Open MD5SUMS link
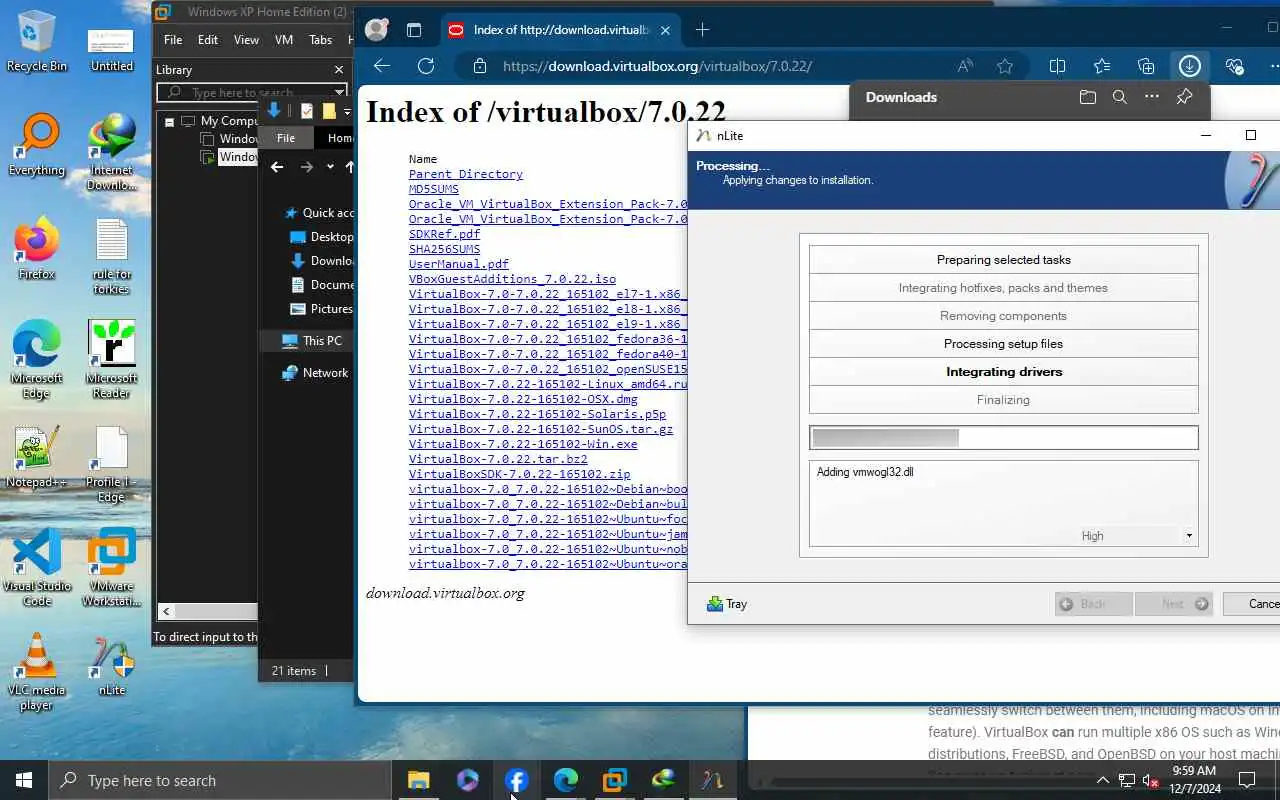Screen dimensions: 1280x800 [434, 189]
